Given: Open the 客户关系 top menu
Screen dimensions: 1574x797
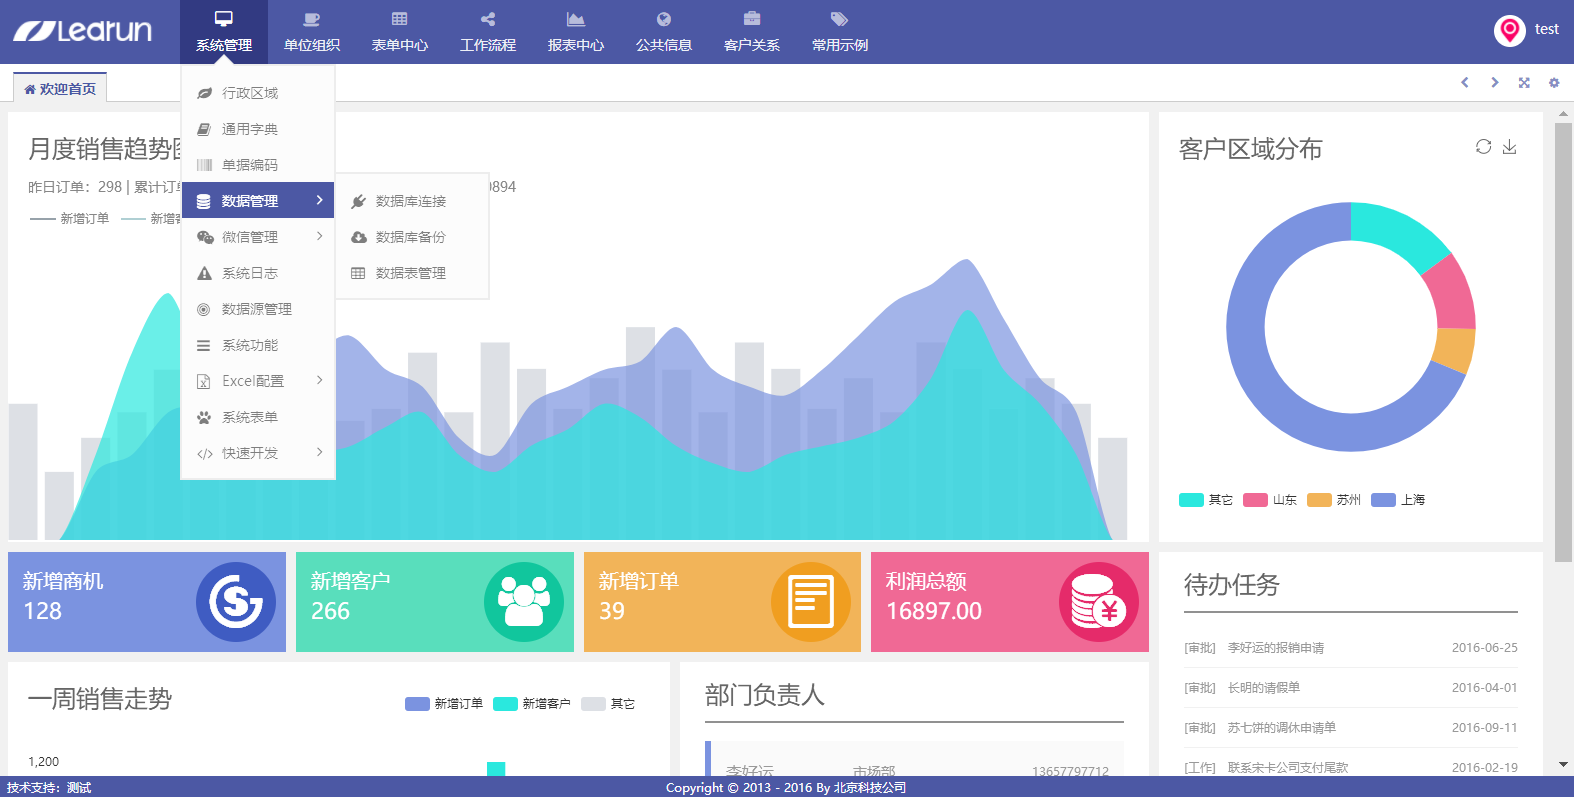Looking at the screenshot, I should pyautogui.click(x=752, y=32).
